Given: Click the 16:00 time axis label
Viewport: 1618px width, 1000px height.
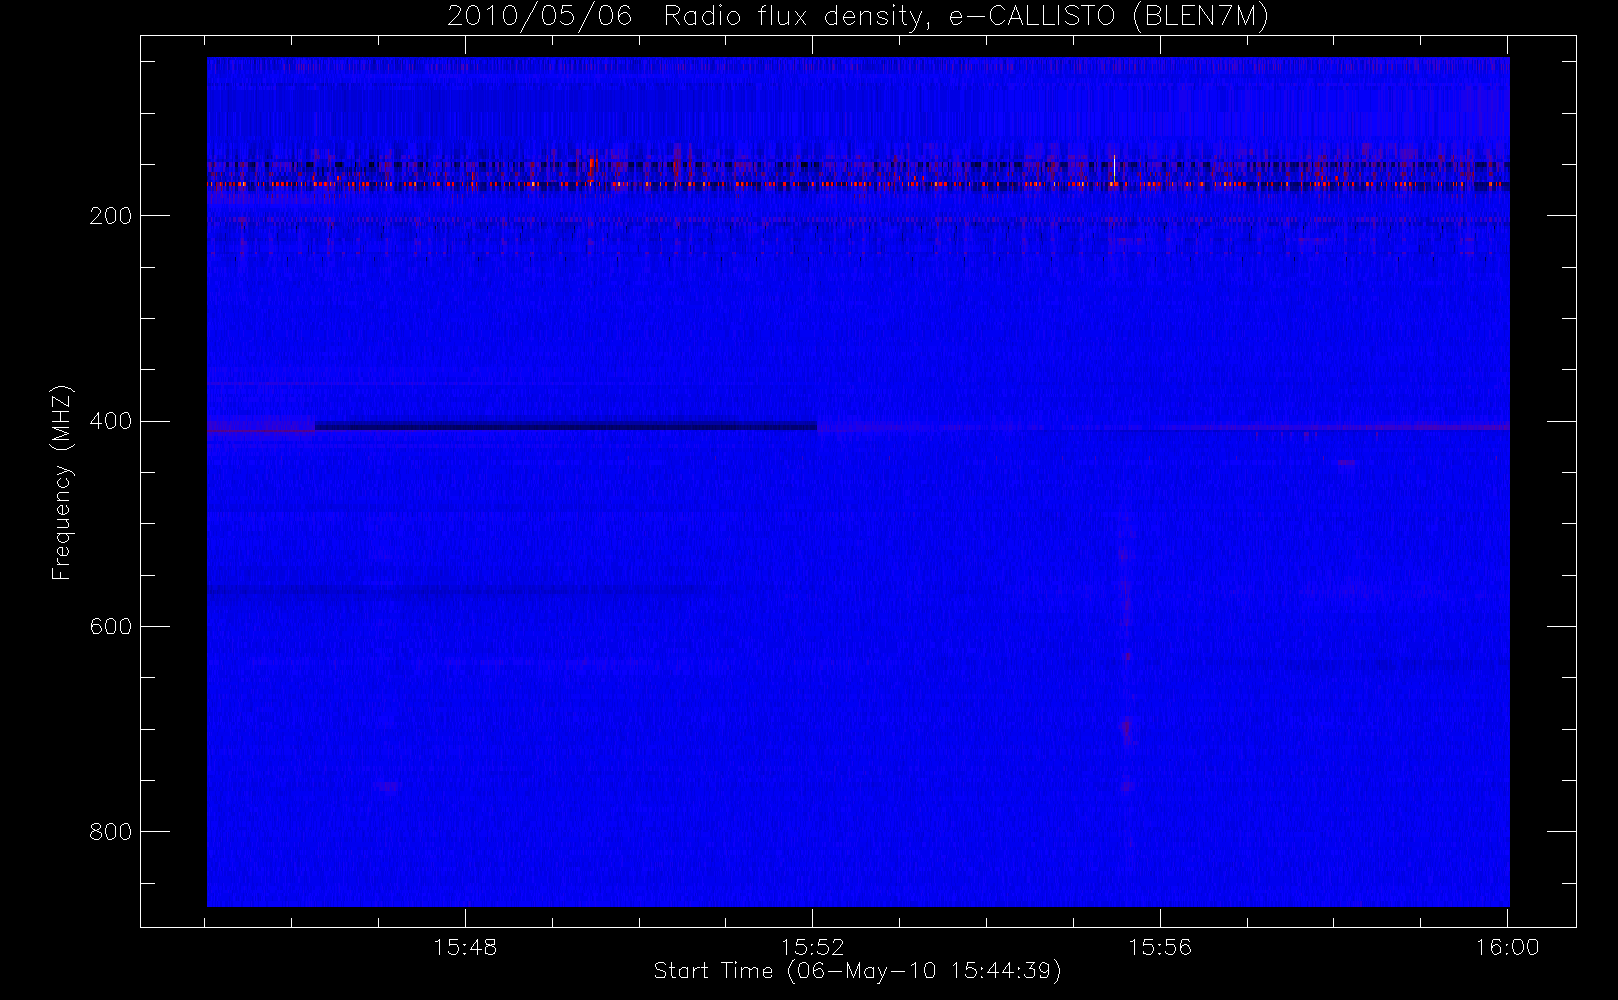Looking at the screenshot, I should tap(1507, 947).
